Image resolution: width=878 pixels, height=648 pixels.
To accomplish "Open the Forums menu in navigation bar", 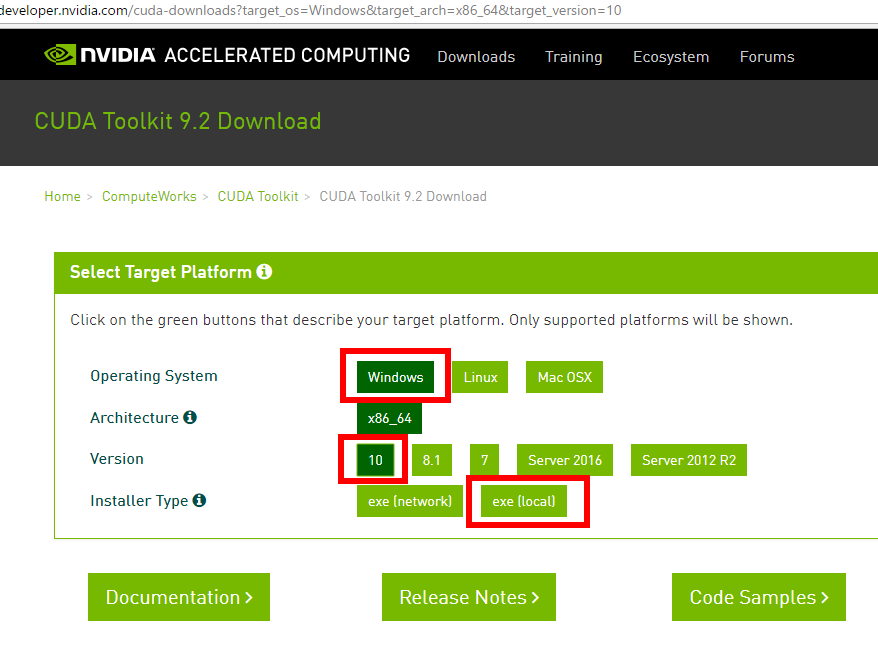I will 767,57.
